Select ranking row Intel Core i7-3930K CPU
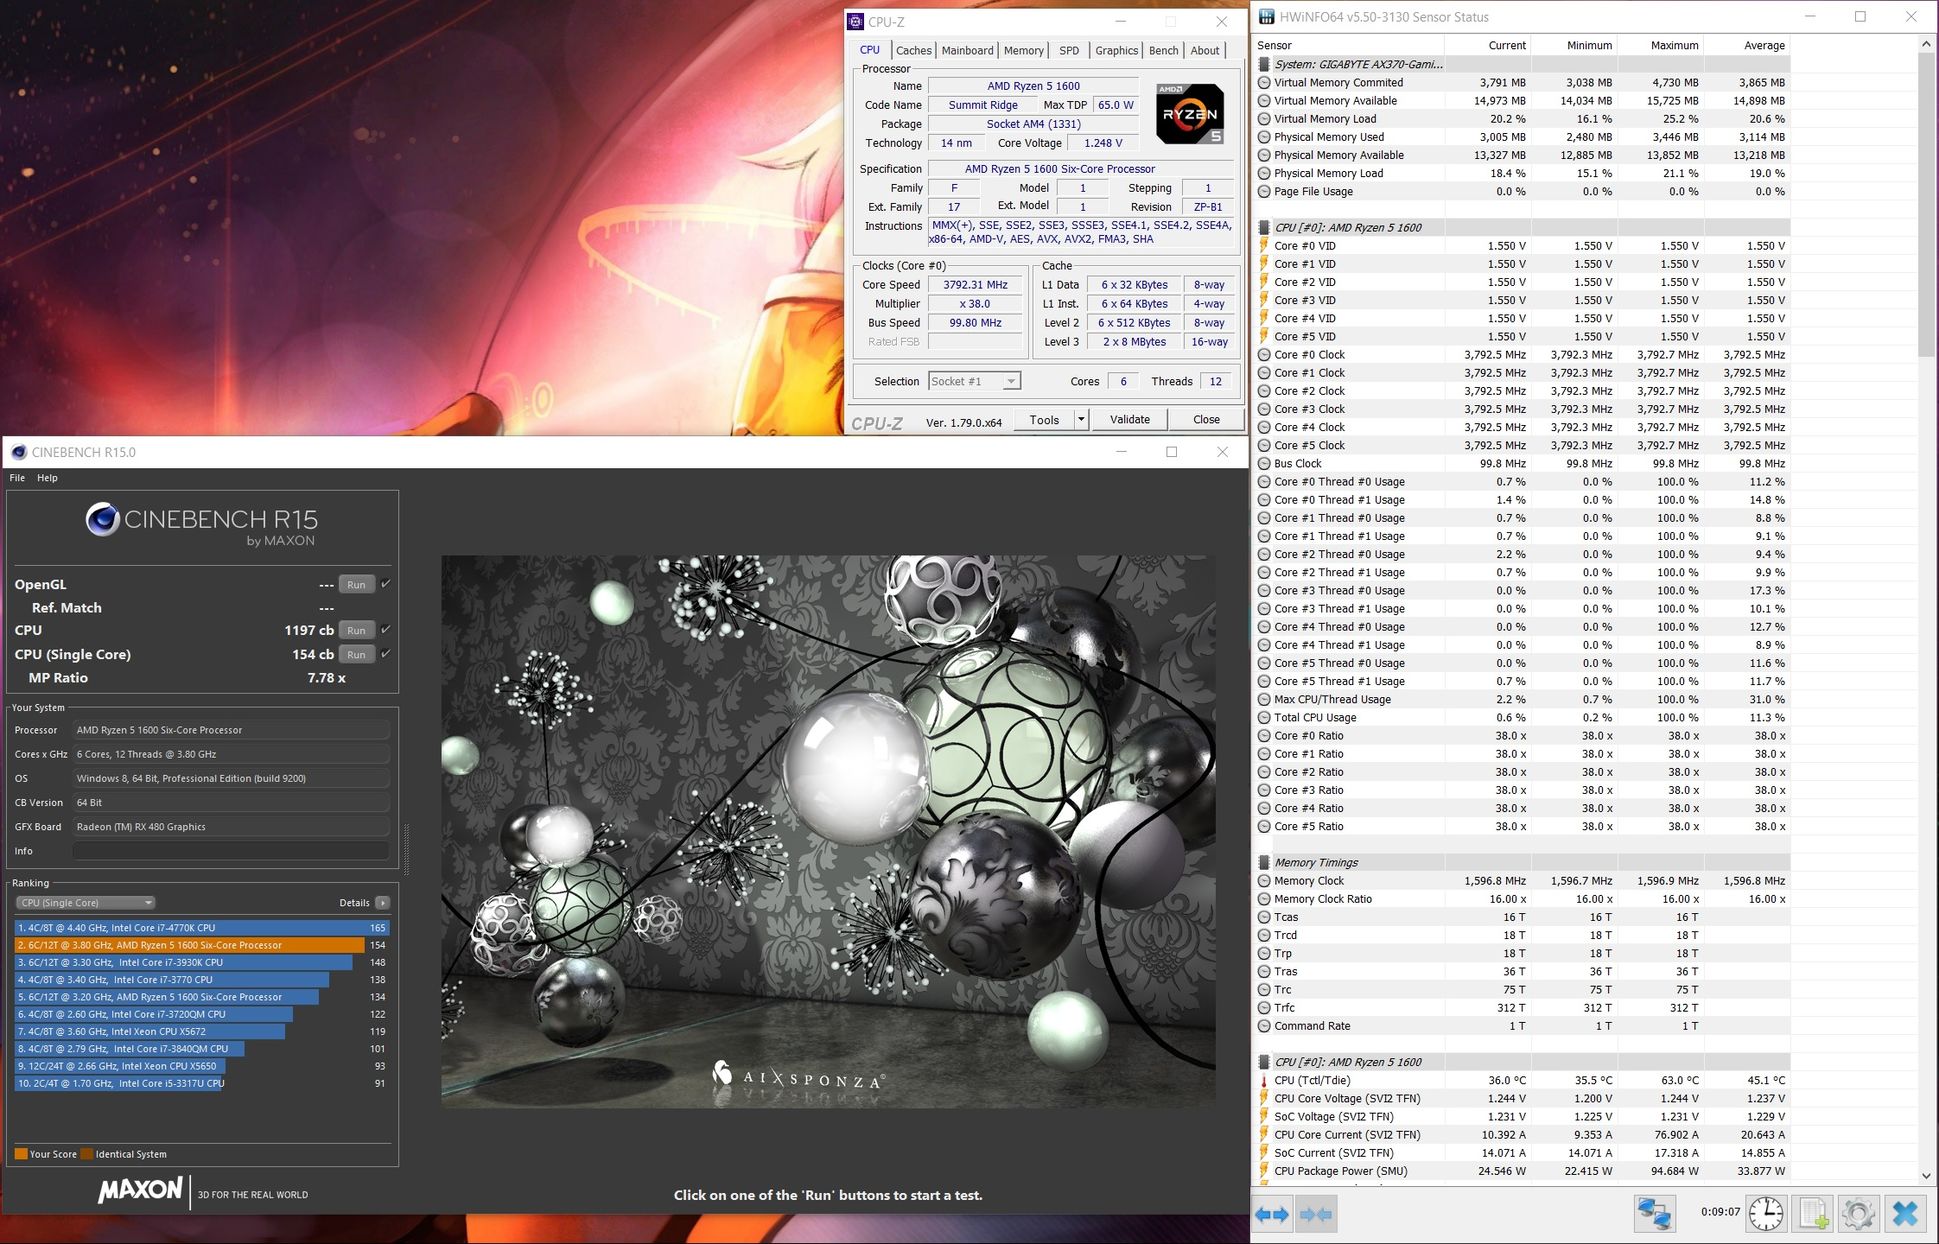The height and width of the screenshot is (1244, 1939). (x=201, y=962)
